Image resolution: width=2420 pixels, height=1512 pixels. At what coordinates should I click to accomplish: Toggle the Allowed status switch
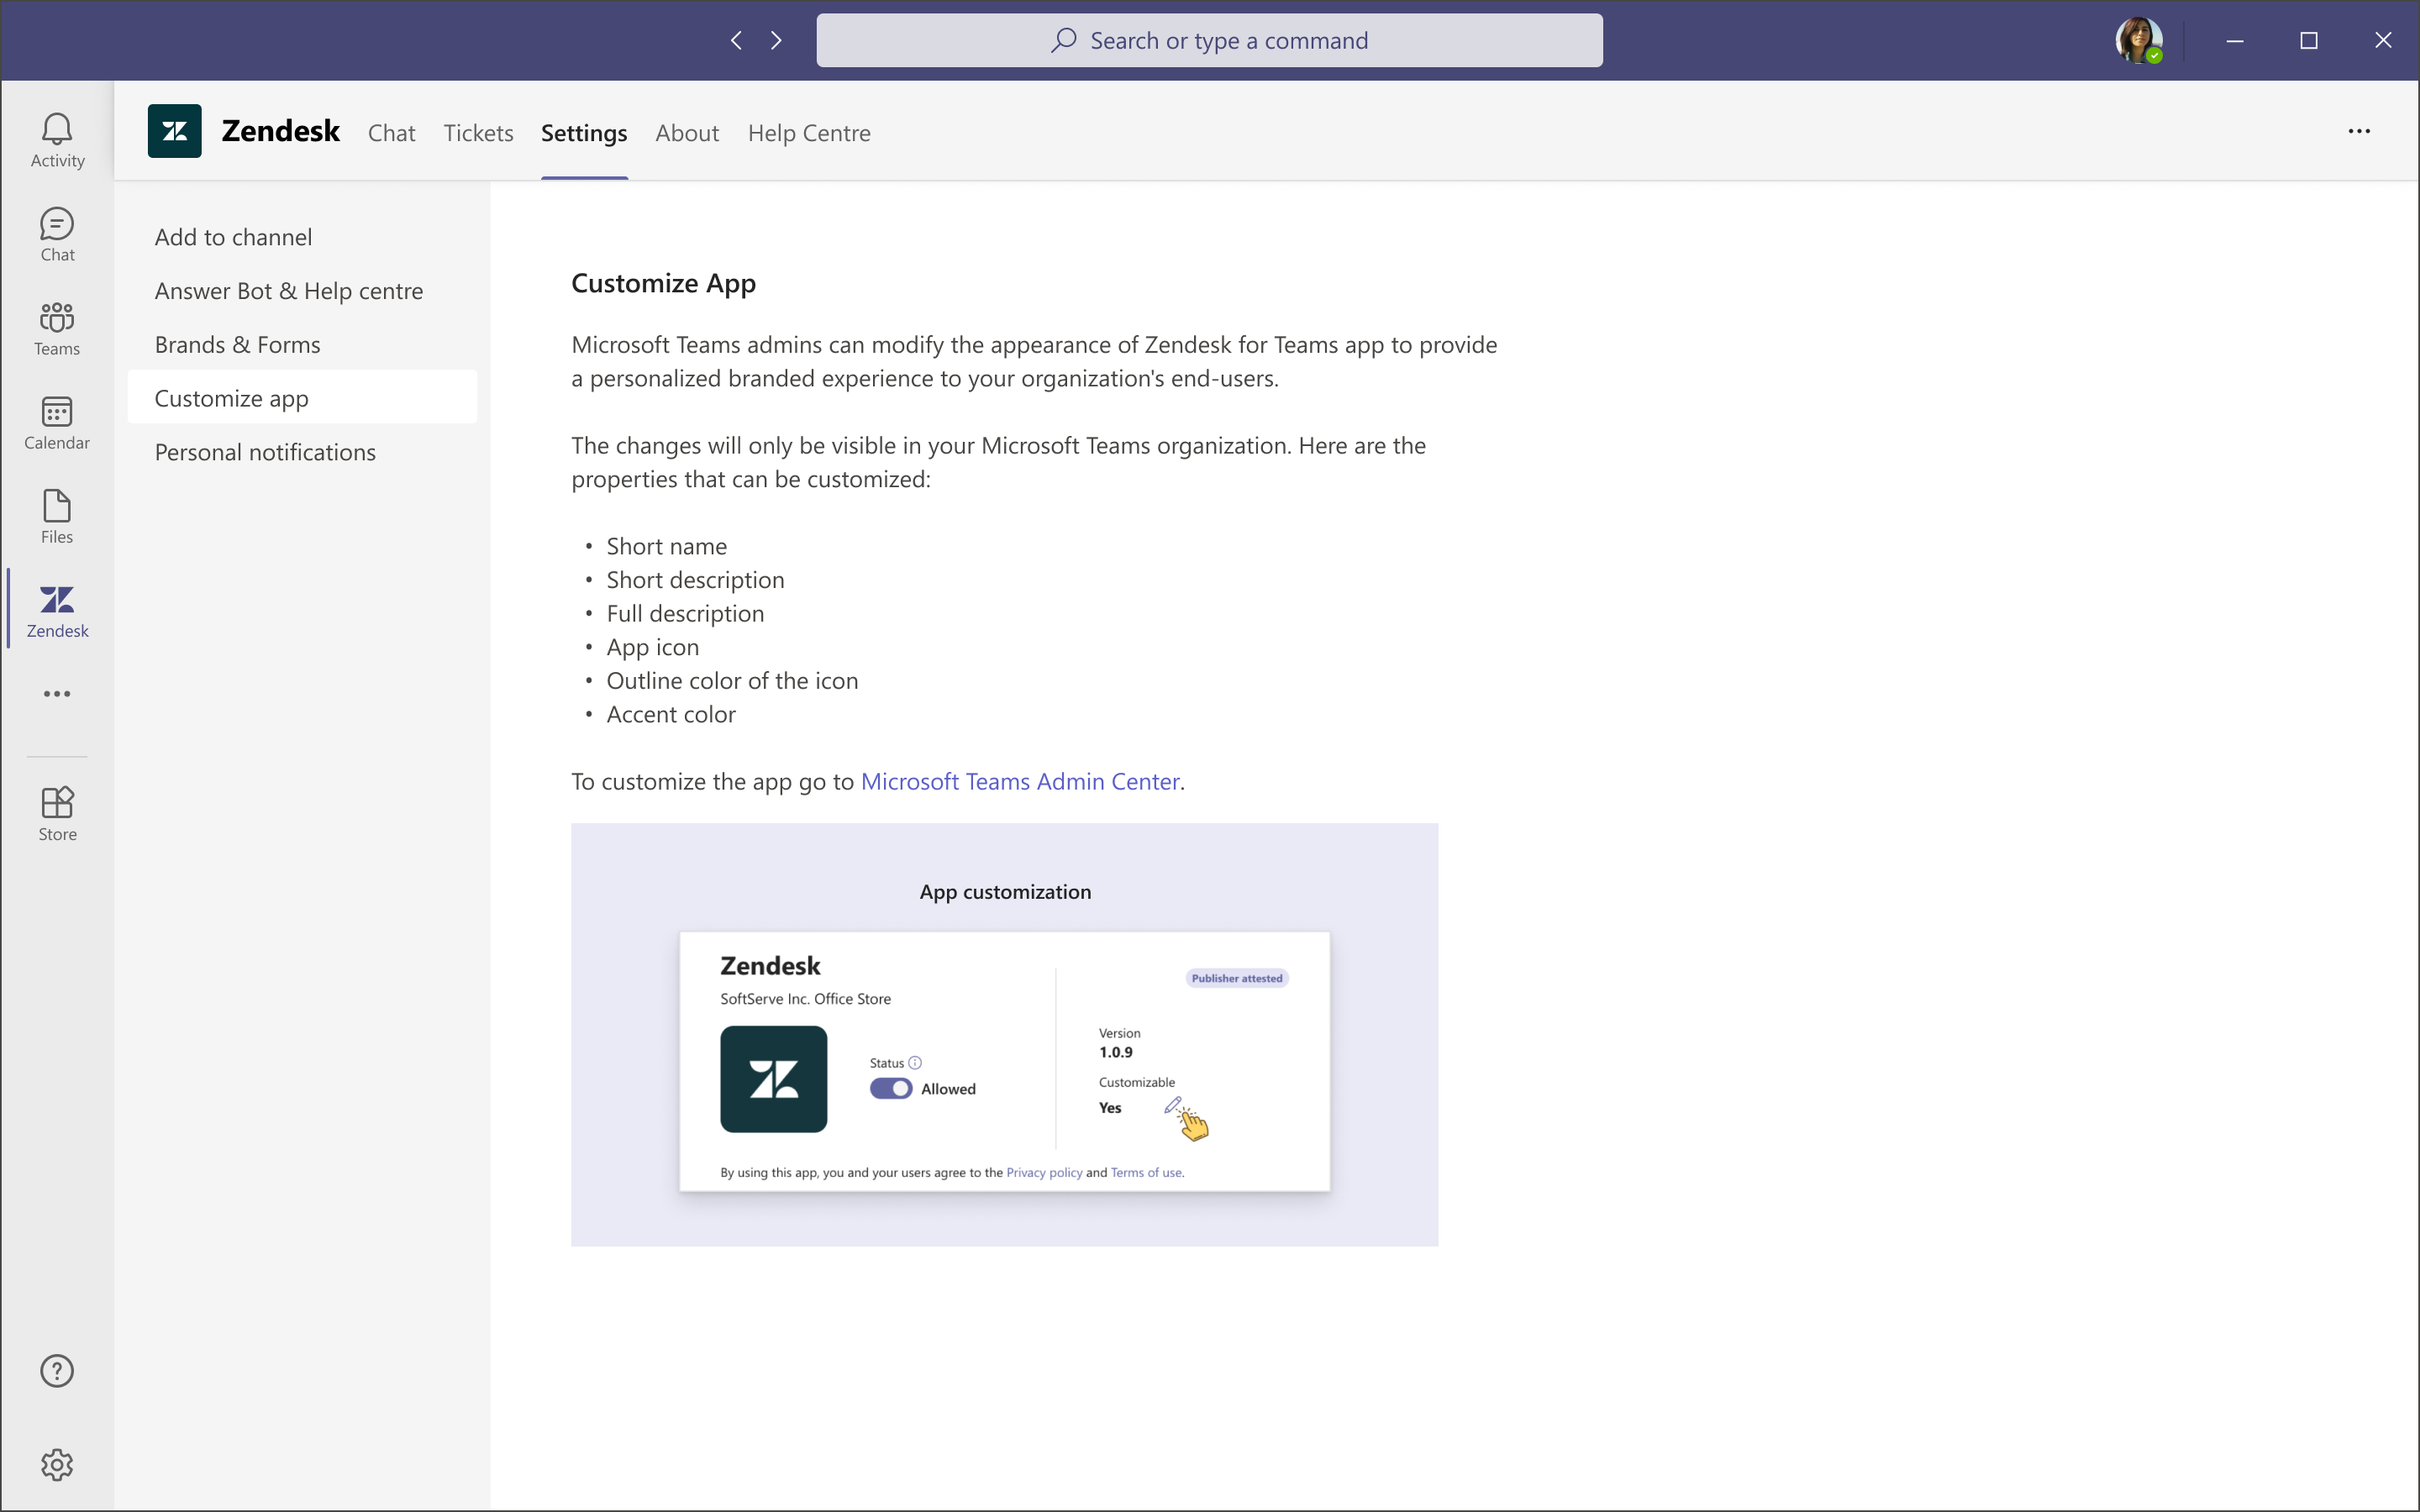click(x=890, y=1088)
